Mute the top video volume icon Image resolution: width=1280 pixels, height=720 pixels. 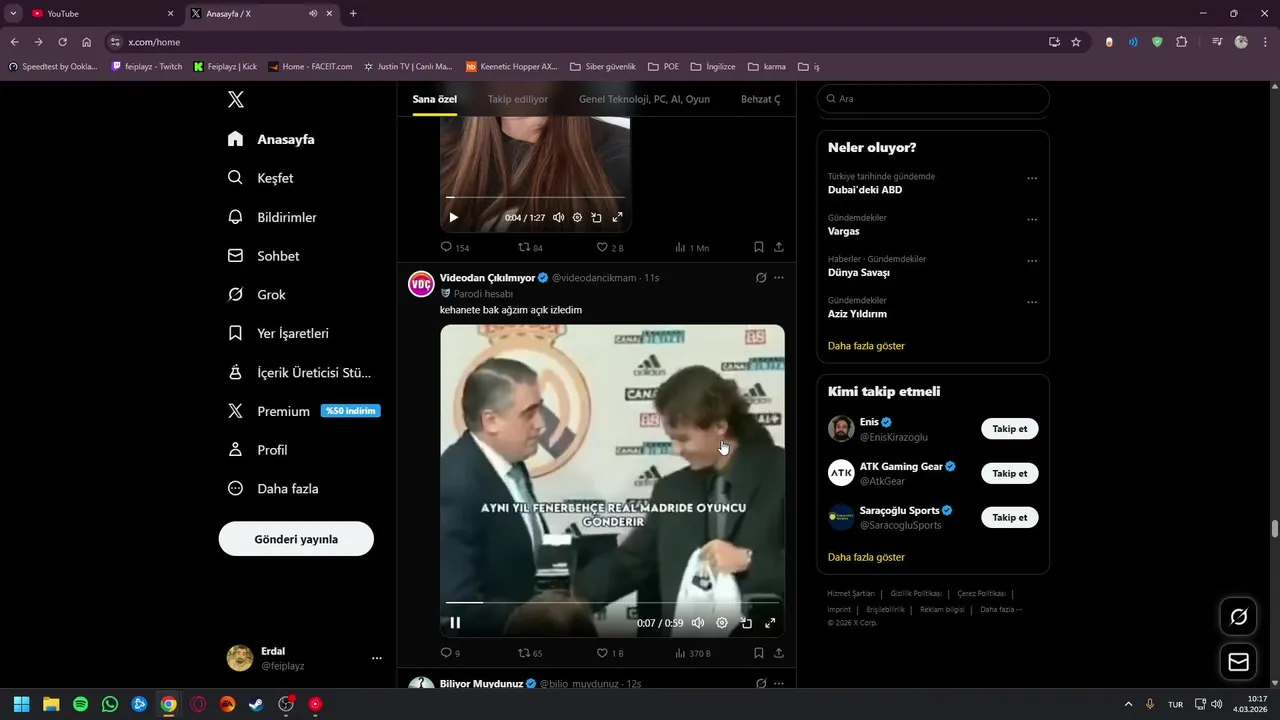click(558, 217)
